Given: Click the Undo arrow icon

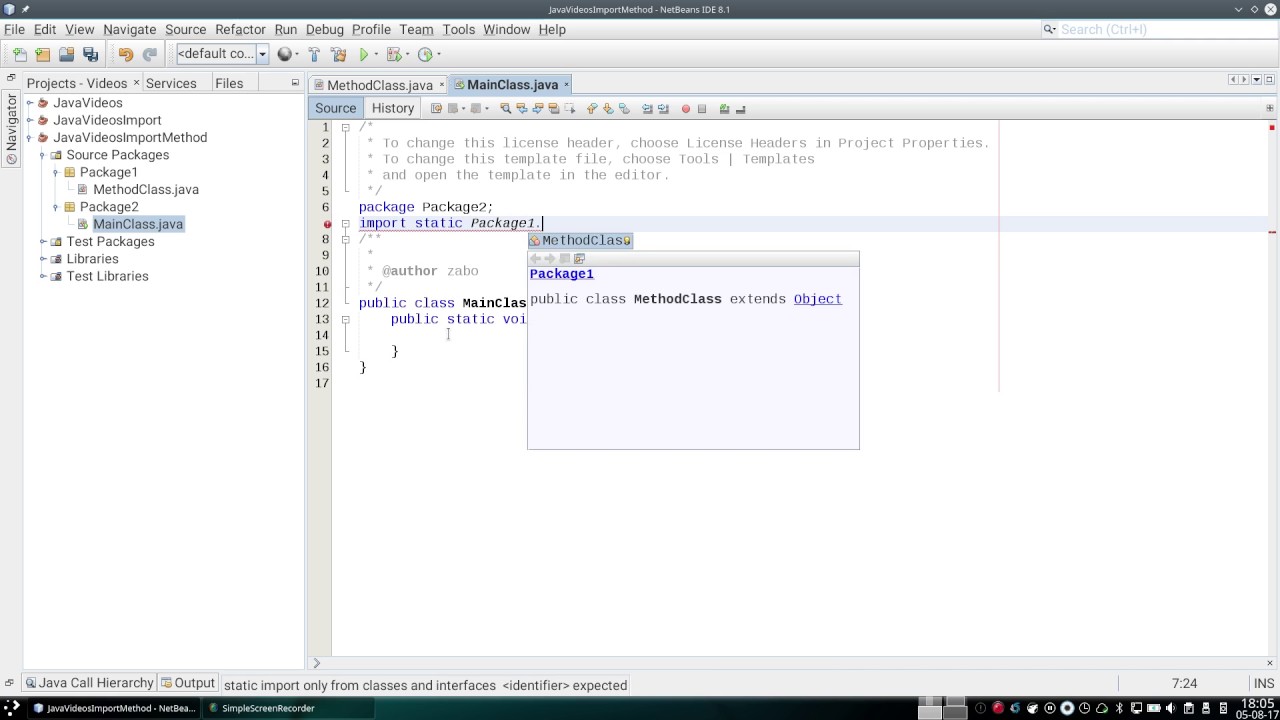Looking at the screenshot, I should point(126,54).
